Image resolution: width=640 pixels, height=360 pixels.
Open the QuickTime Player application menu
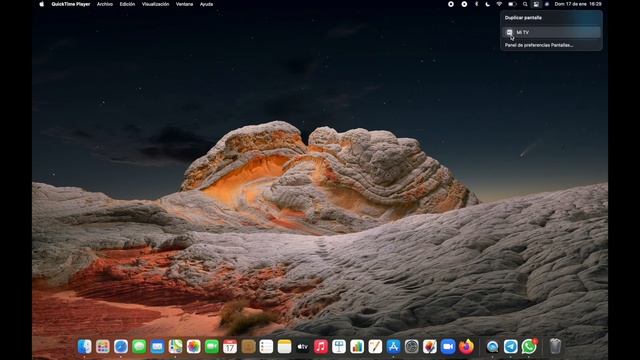(x=71, y=4)
